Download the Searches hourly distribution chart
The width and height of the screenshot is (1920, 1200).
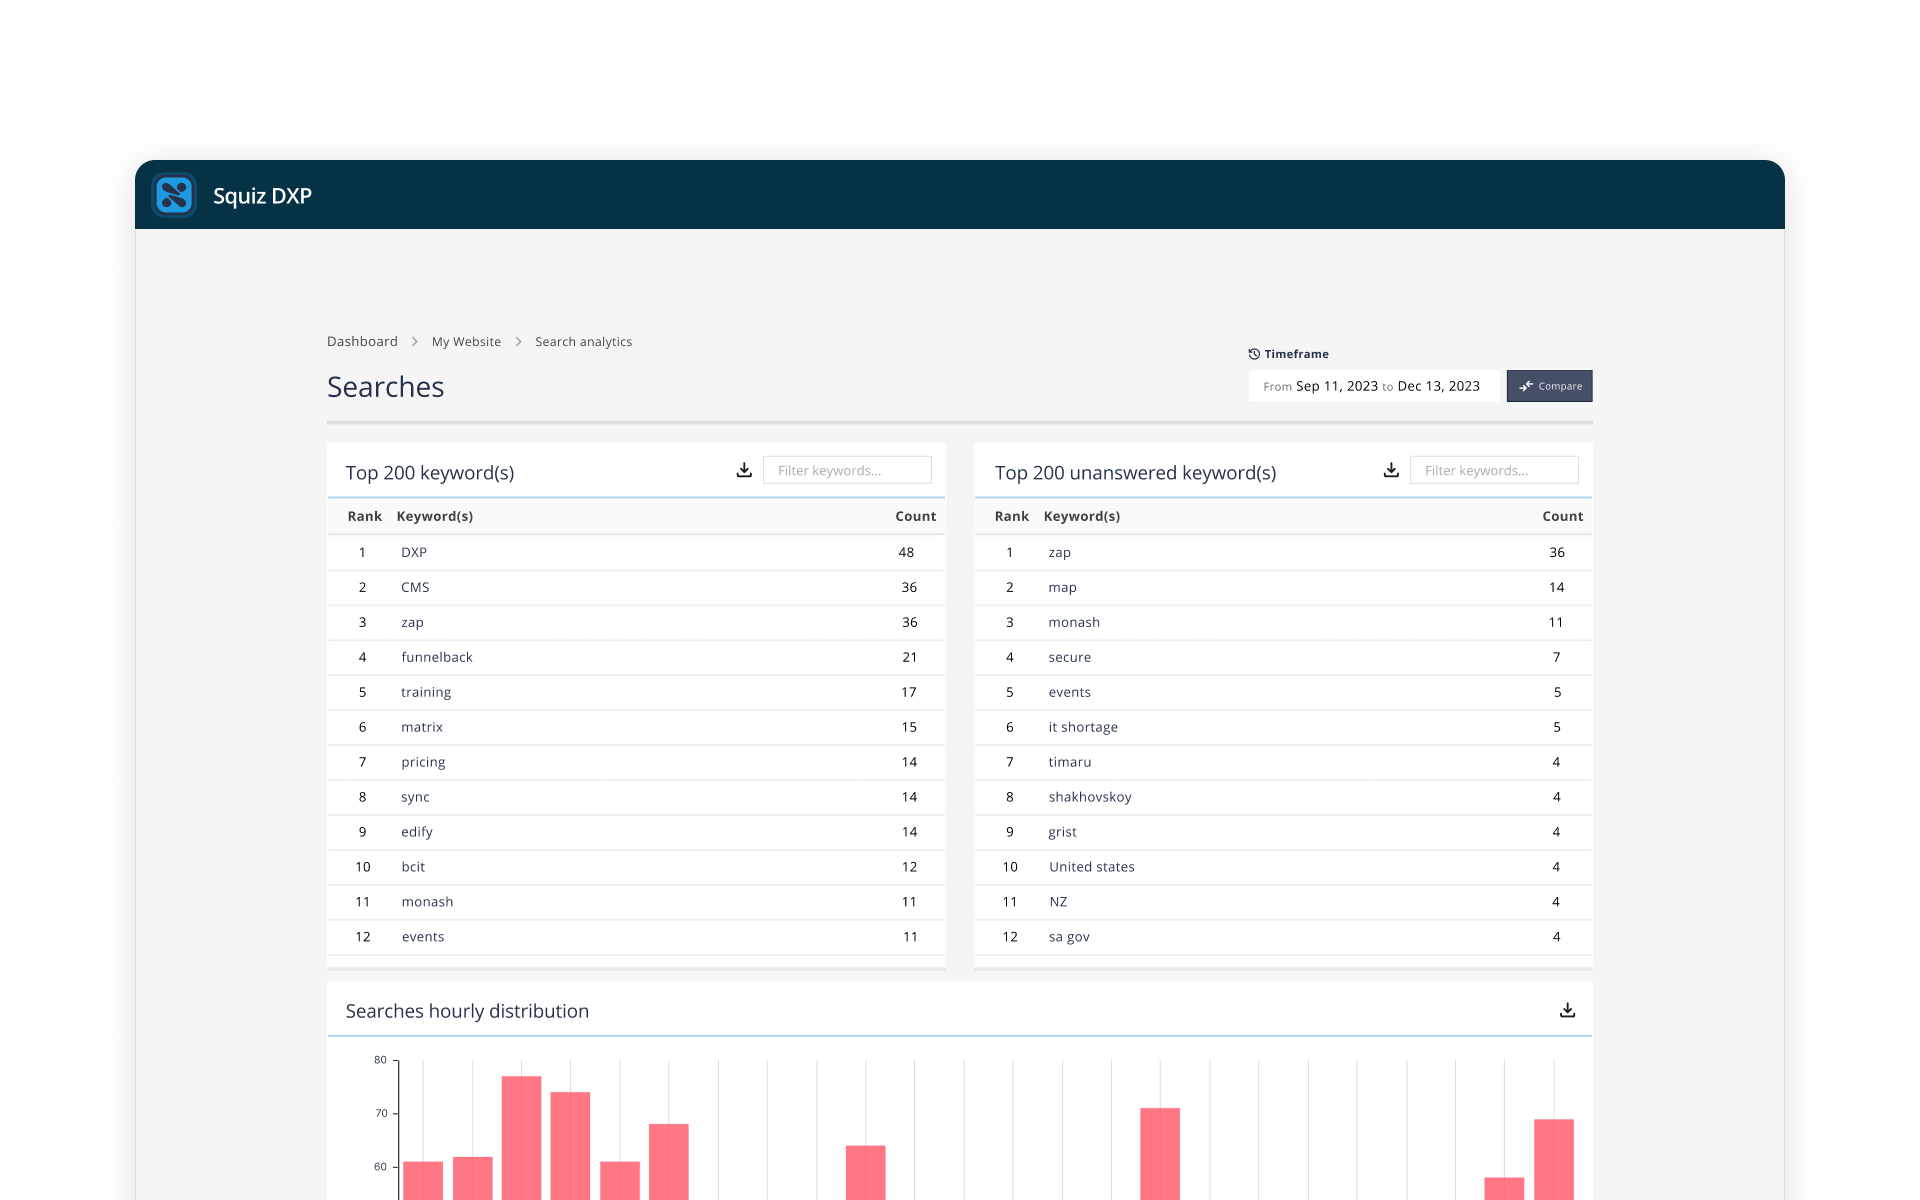(x=1567, y=1010)
